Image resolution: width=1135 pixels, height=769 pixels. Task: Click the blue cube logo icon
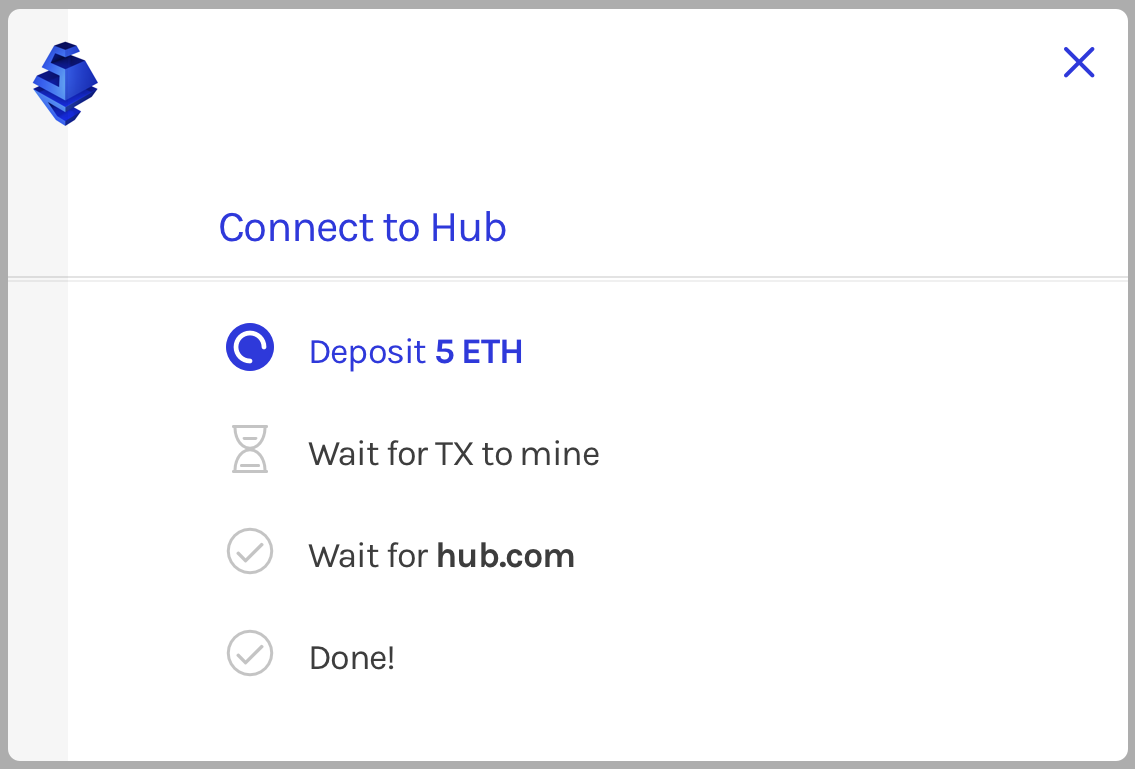coord(64,84)
